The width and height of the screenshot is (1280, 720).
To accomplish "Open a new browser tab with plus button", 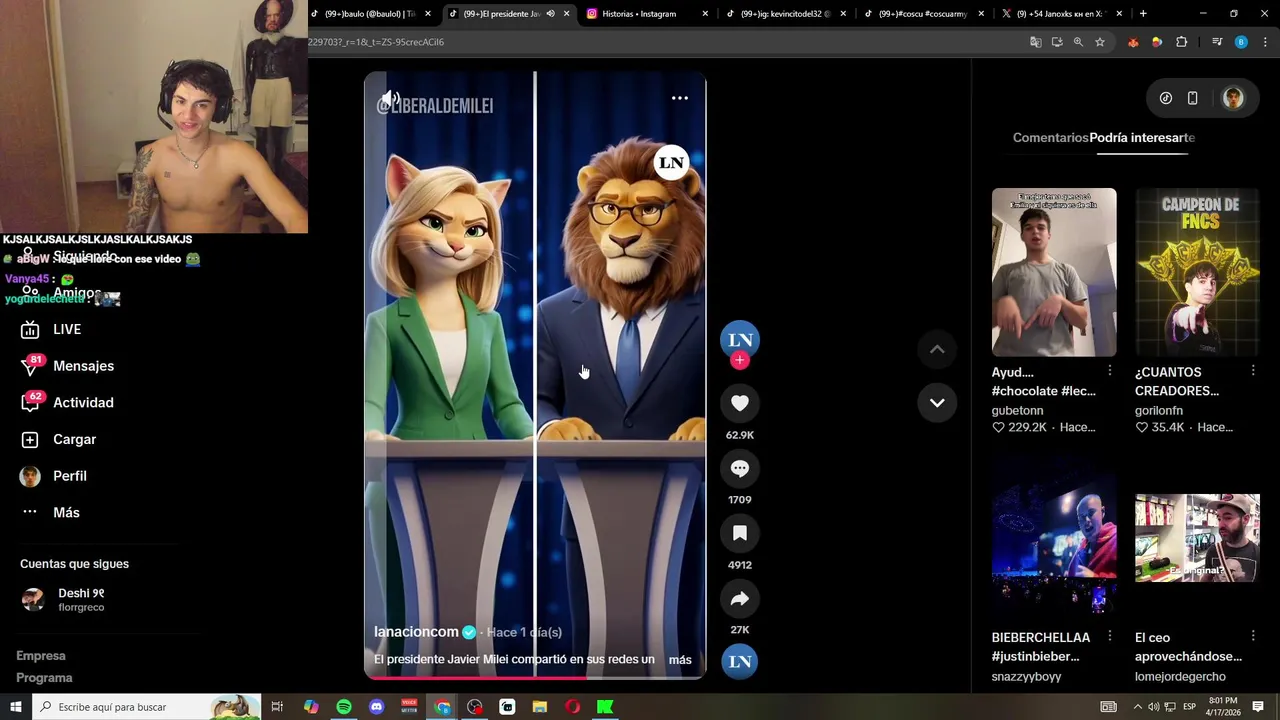I will point(1143,14).
